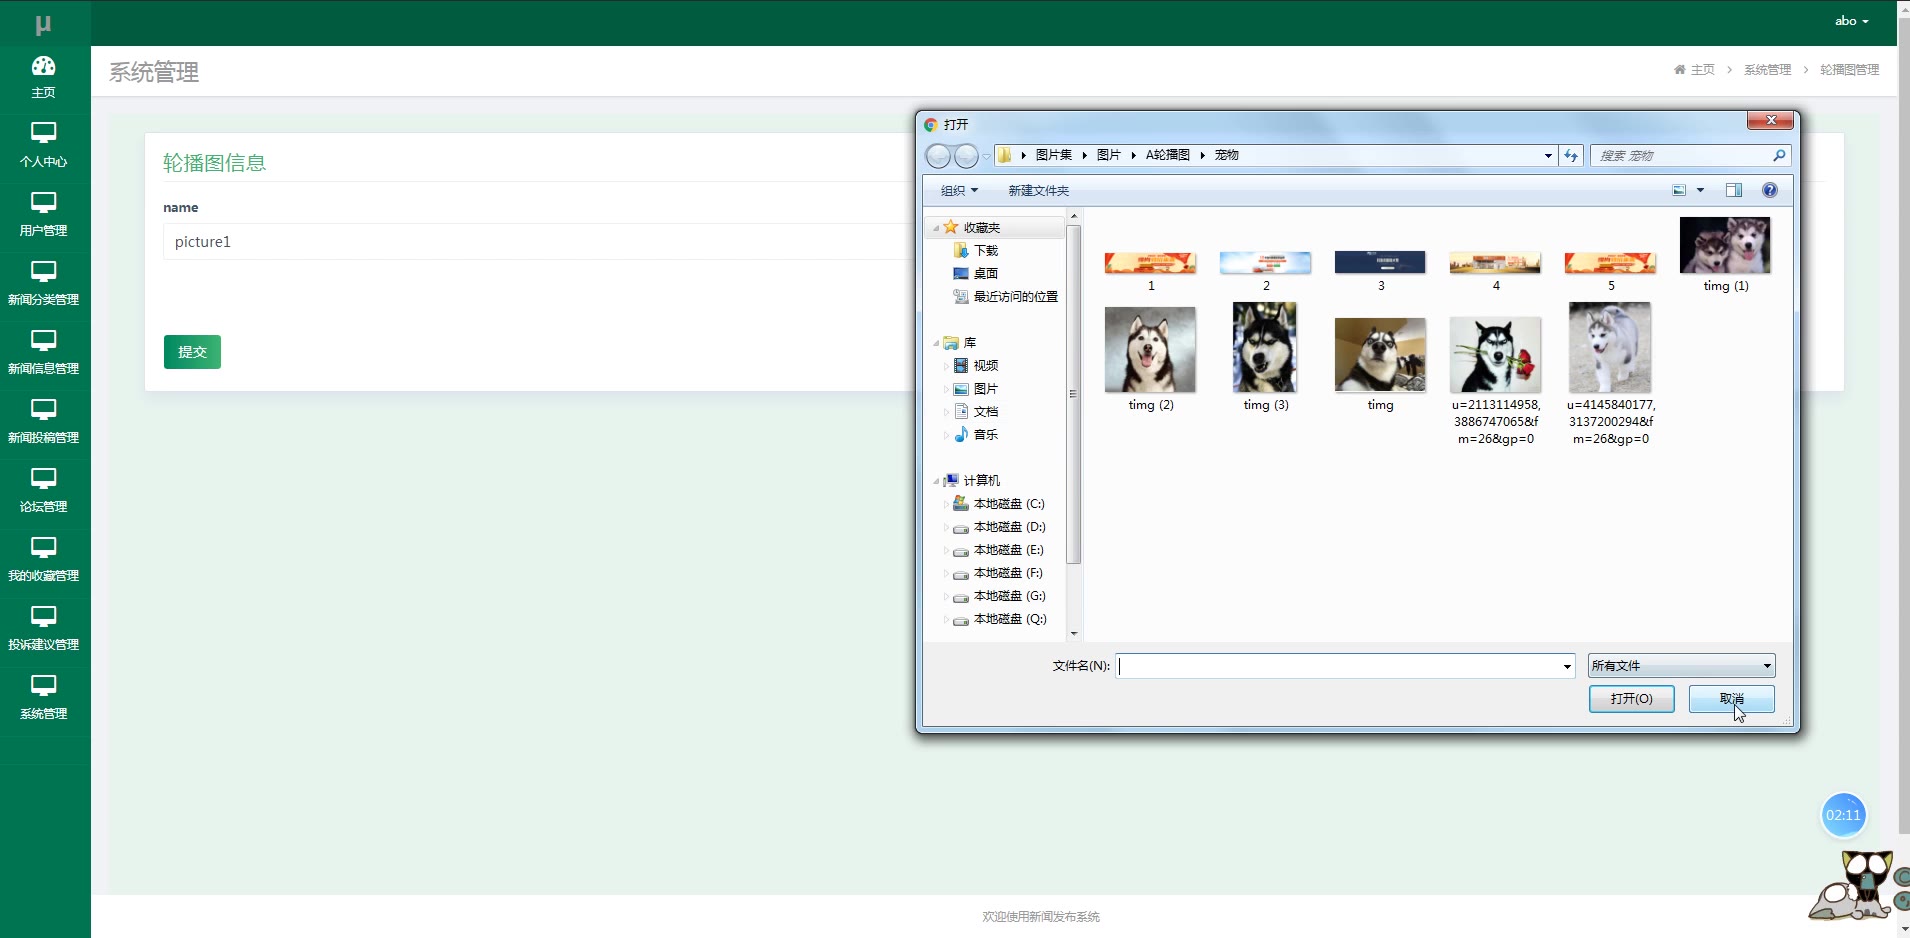
Task: Click the navigation pane vertical scrollbar
Action: (x=1074, y=395)
